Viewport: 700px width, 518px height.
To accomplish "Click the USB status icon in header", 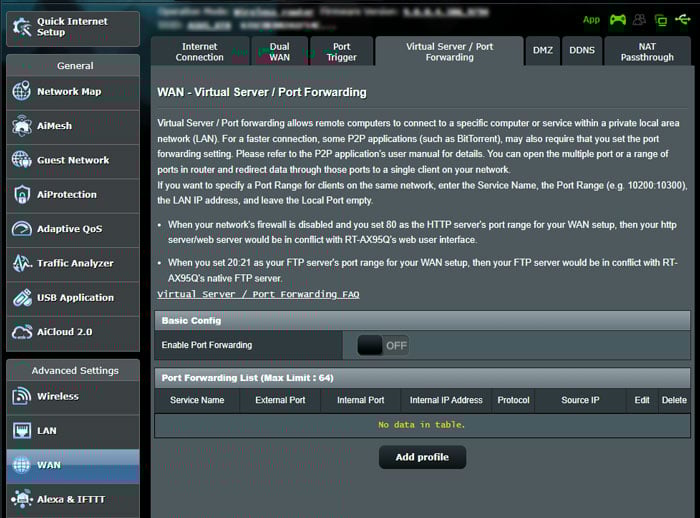I will [683, 19].
